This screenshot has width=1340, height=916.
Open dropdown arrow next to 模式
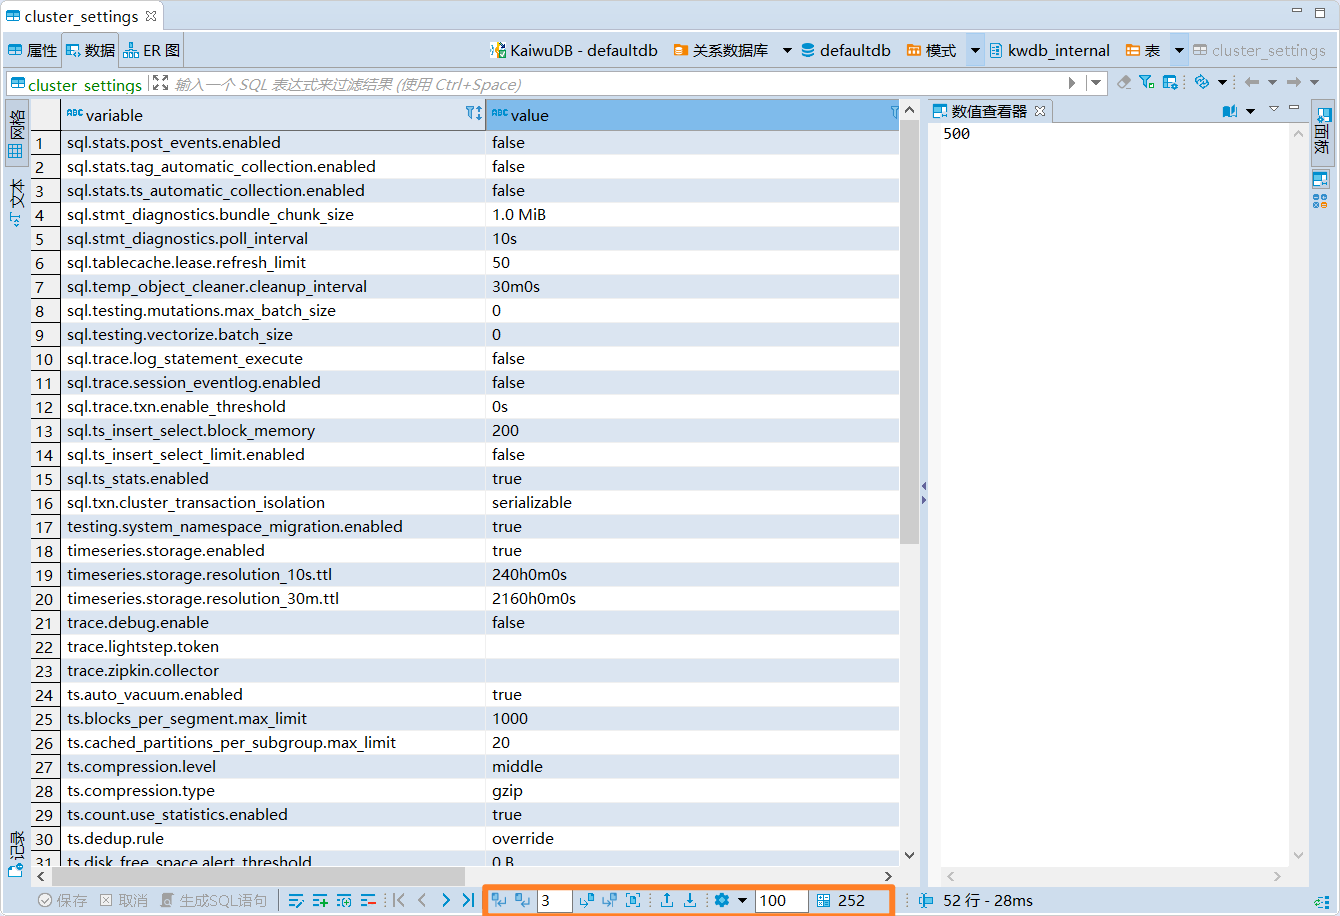click(975, 50)
